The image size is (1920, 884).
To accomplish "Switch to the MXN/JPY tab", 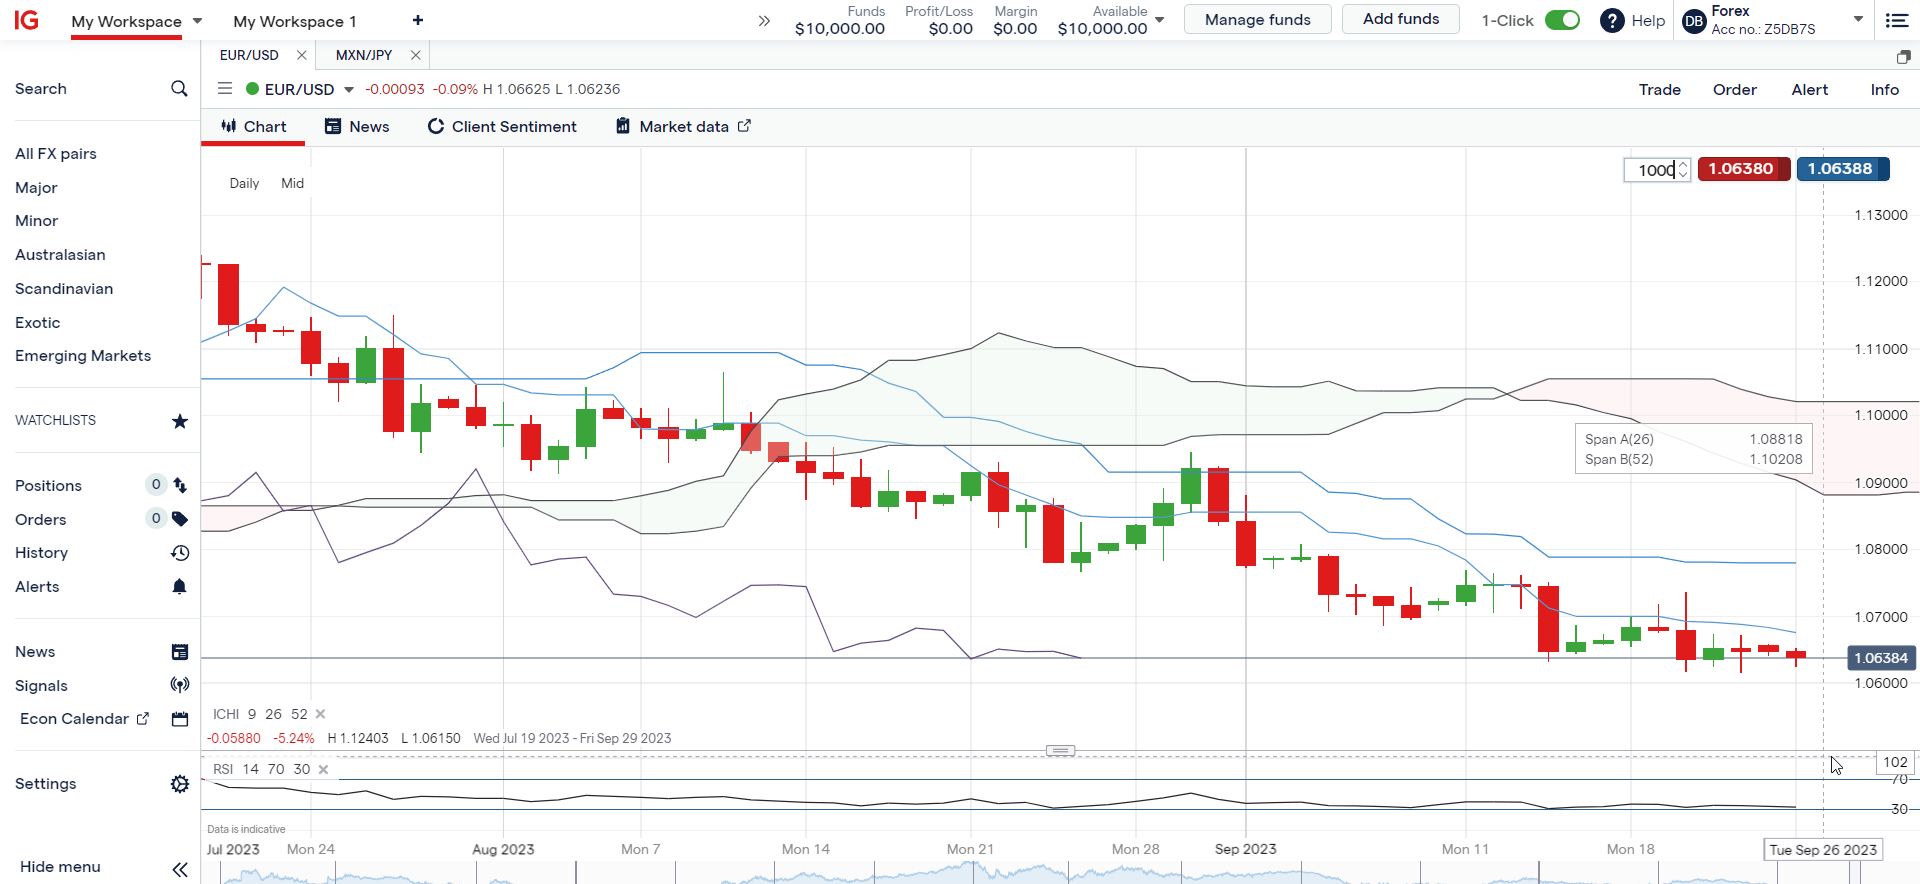I will [364, 55].
